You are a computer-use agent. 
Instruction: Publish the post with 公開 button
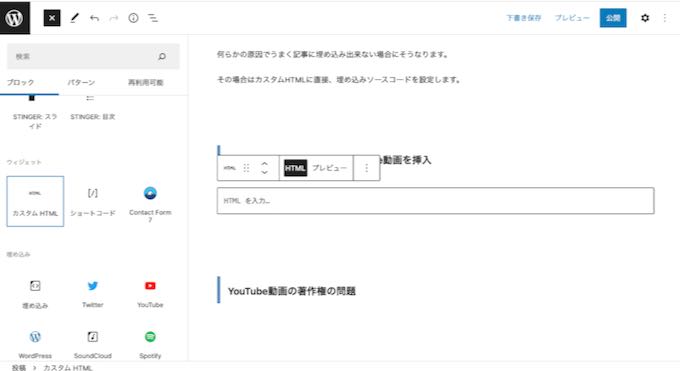coord(613,18)
